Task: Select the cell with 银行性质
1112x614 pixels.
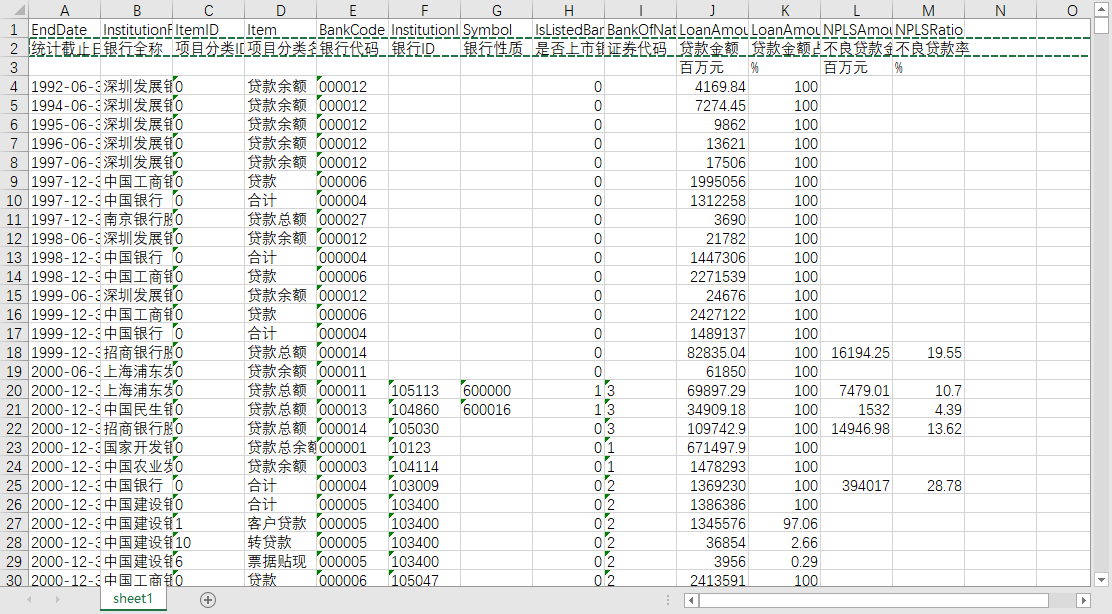Action: (496, 48)
